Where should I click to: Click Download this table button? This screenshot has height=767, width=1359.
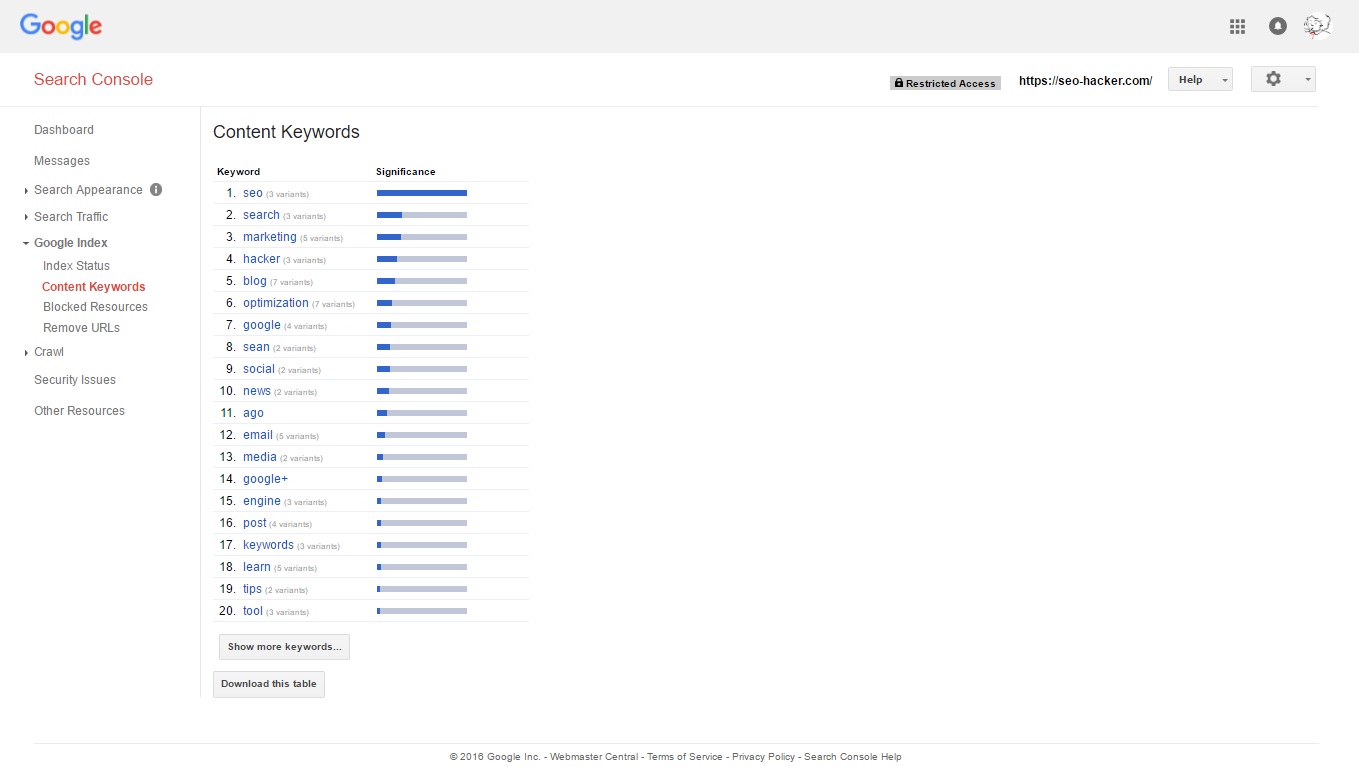(x=268, y=684)
